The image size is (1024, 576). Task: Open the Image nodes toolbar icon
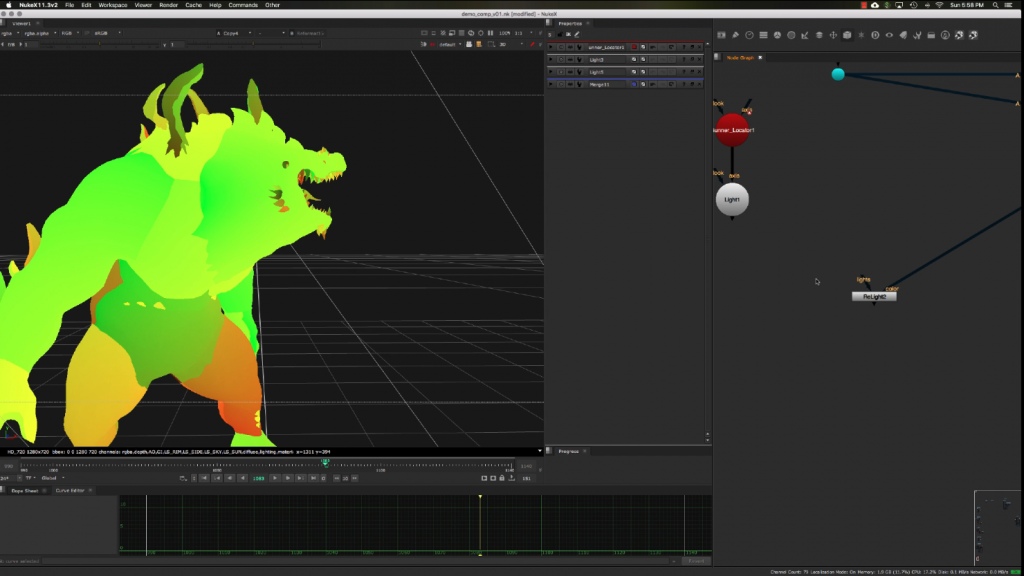coord(720,35)
